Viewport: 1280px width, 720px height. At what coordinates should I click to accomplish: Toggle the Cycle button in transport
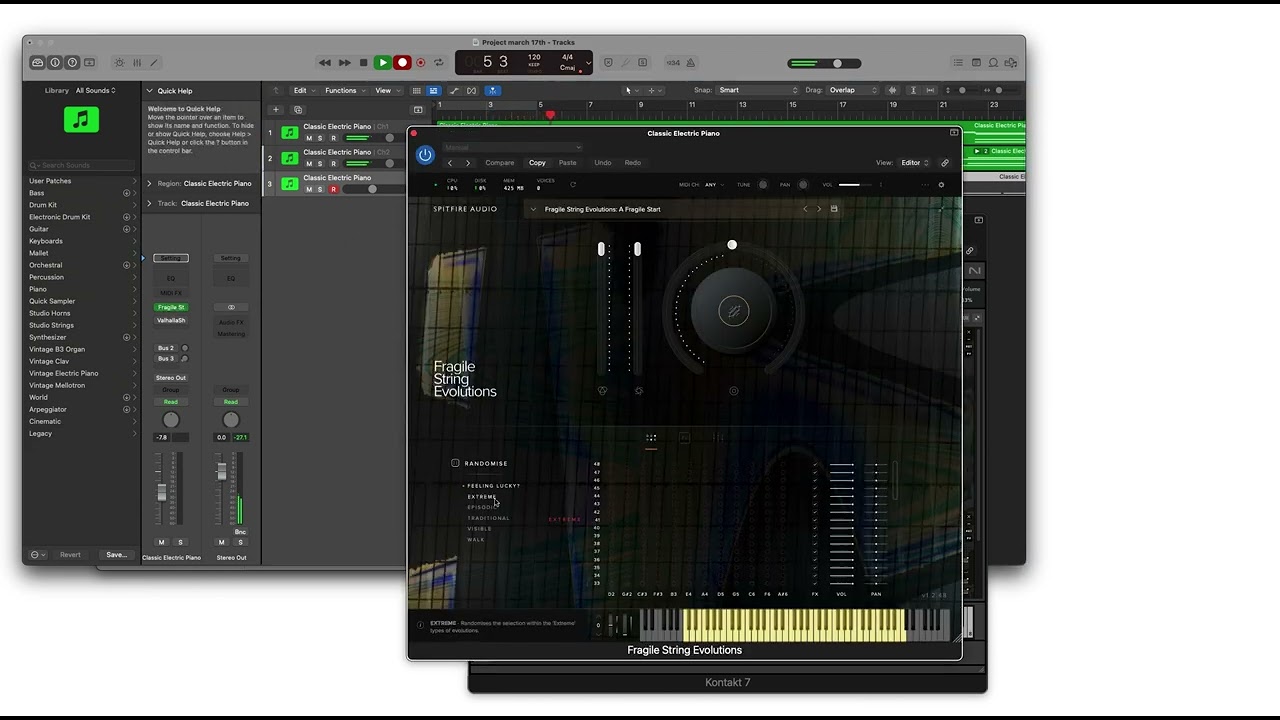(x=438, y=63)
